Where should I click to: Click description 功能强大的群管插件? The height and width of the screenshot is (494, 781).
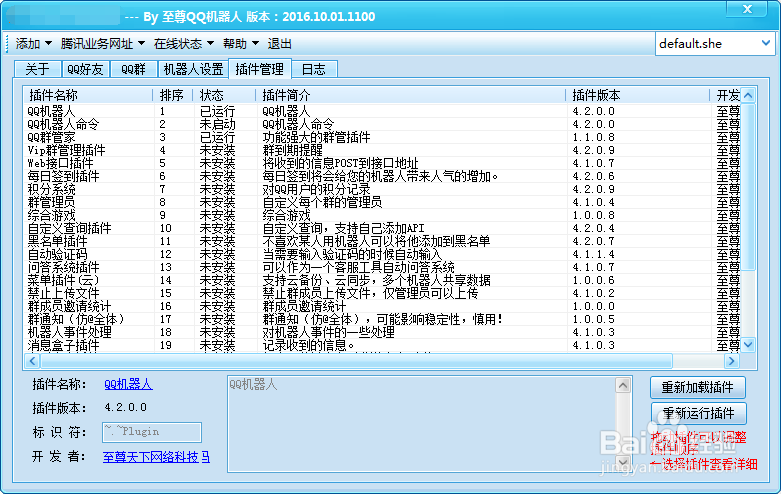click(x=316, y=137)
